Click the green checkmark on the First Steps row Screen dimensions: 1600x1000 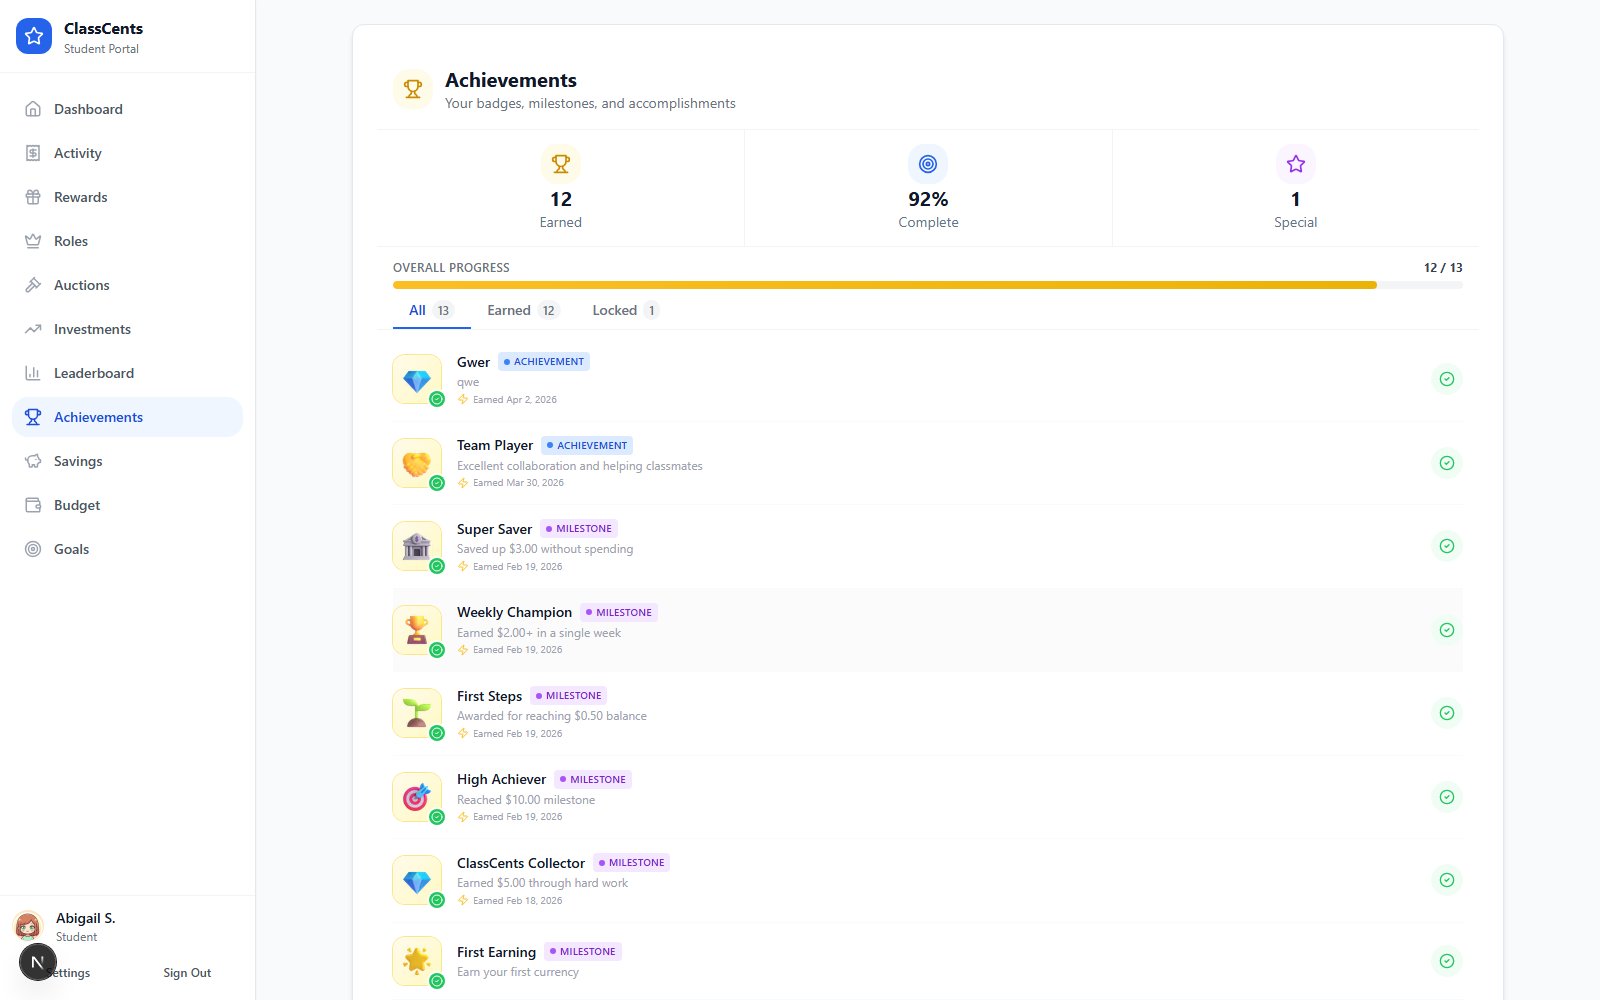pos(1447,713)
